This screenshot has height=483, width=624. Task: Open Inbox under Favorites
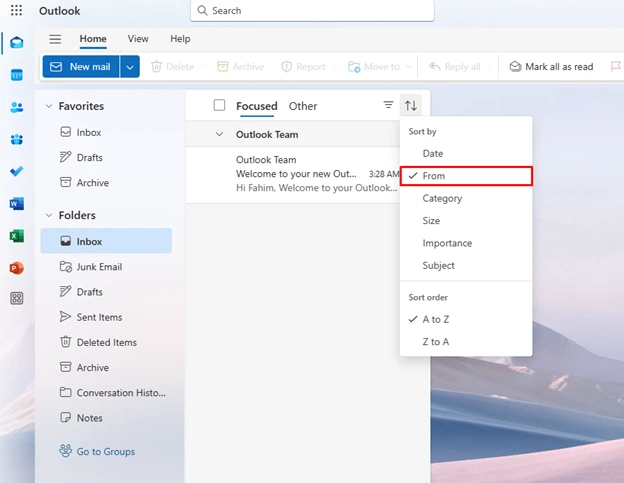[106, 132]
